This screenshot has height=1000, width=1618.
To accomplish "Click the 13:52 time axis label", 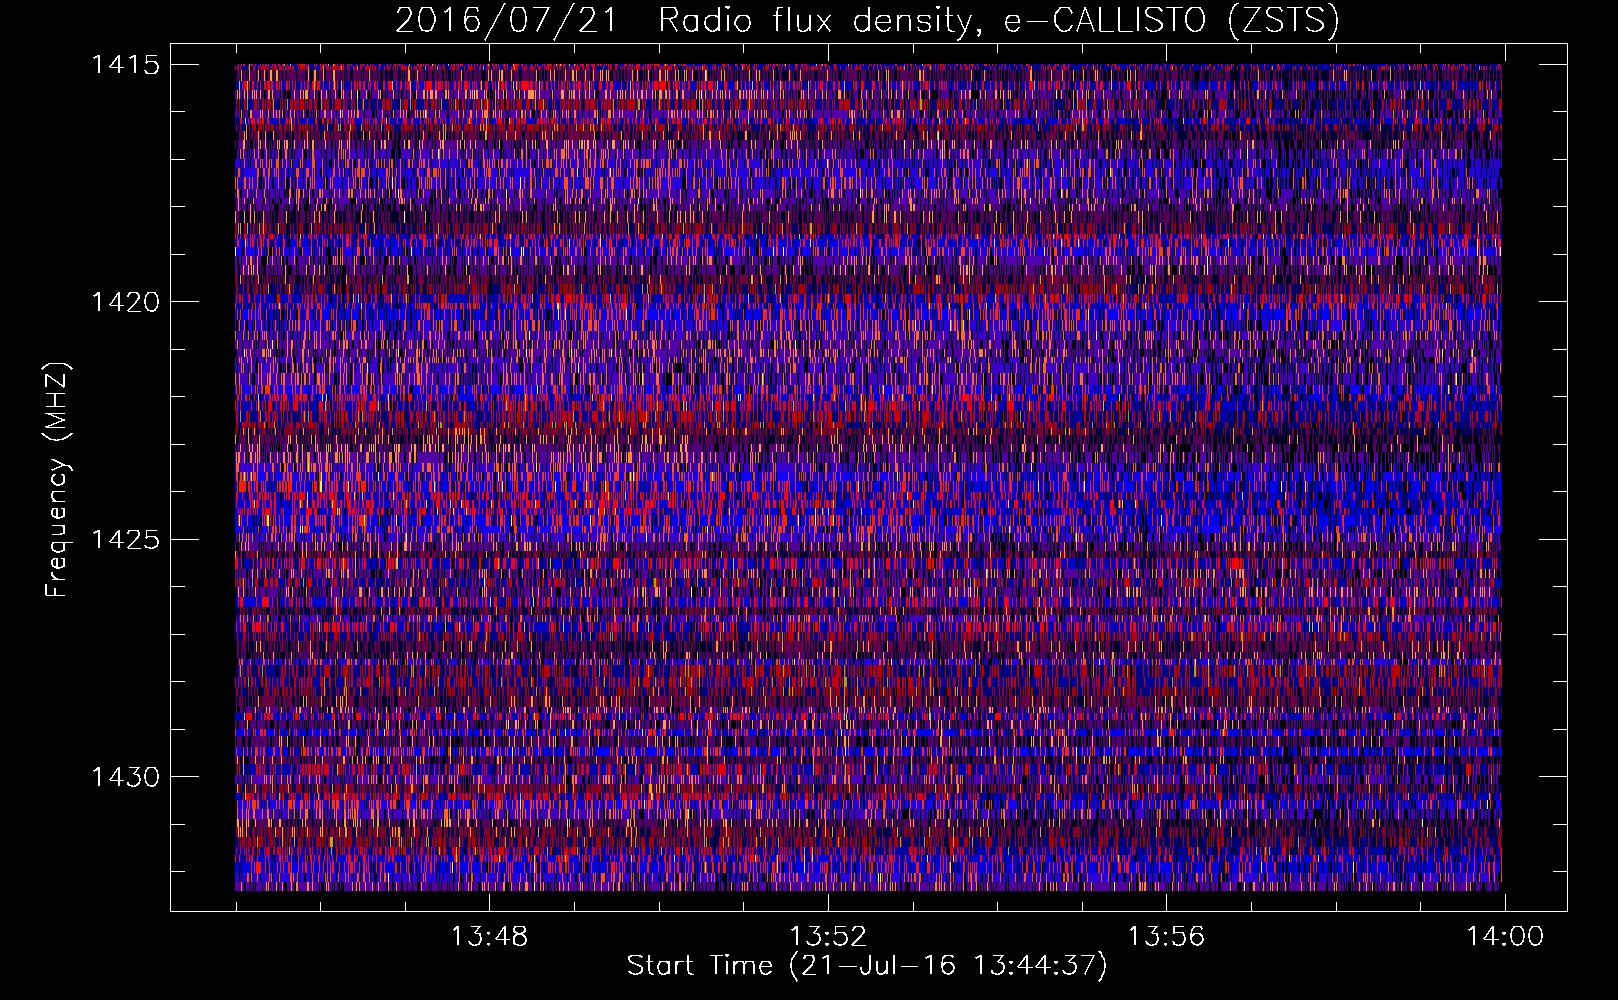I will [x=828, y=937].
